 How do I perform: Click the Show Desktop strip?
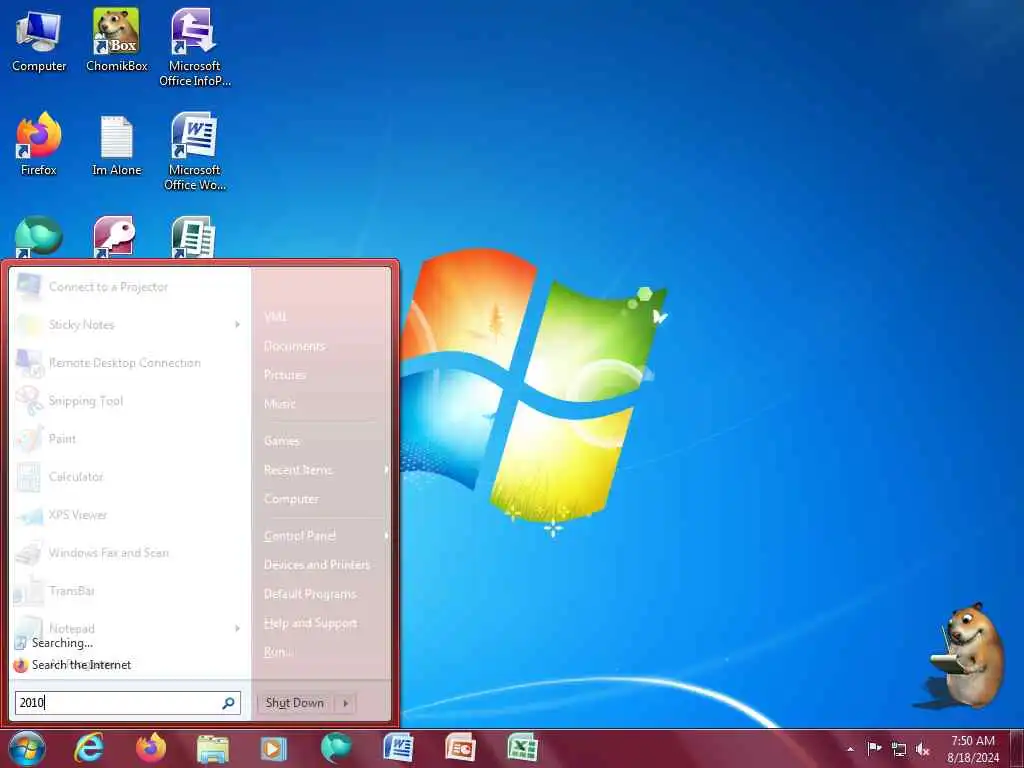coord(1017,749)
